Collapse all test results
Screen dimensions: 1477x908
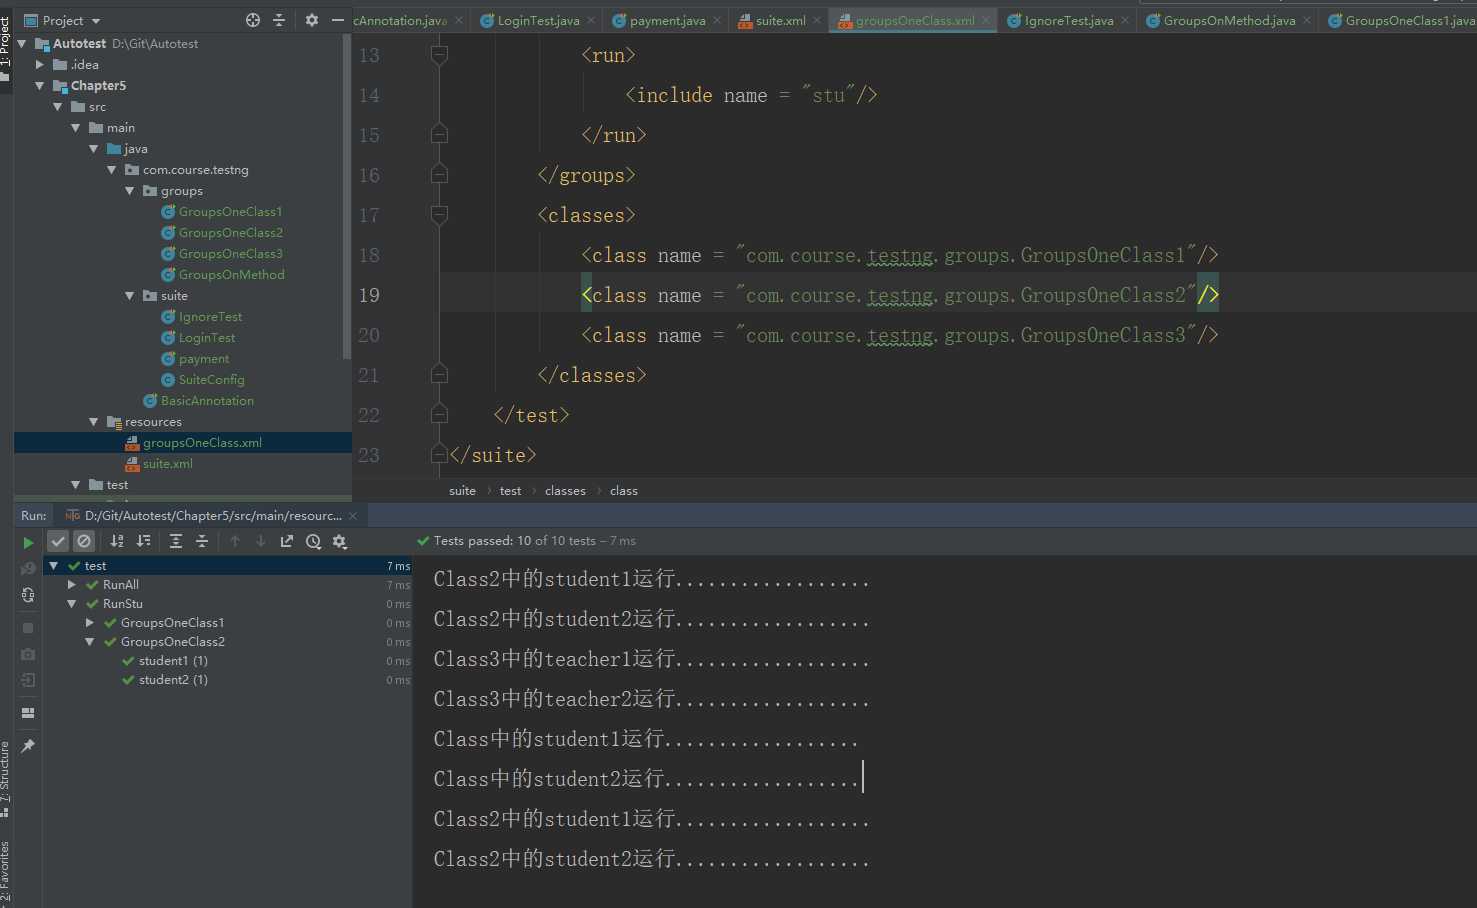click(x=202, y=541)
